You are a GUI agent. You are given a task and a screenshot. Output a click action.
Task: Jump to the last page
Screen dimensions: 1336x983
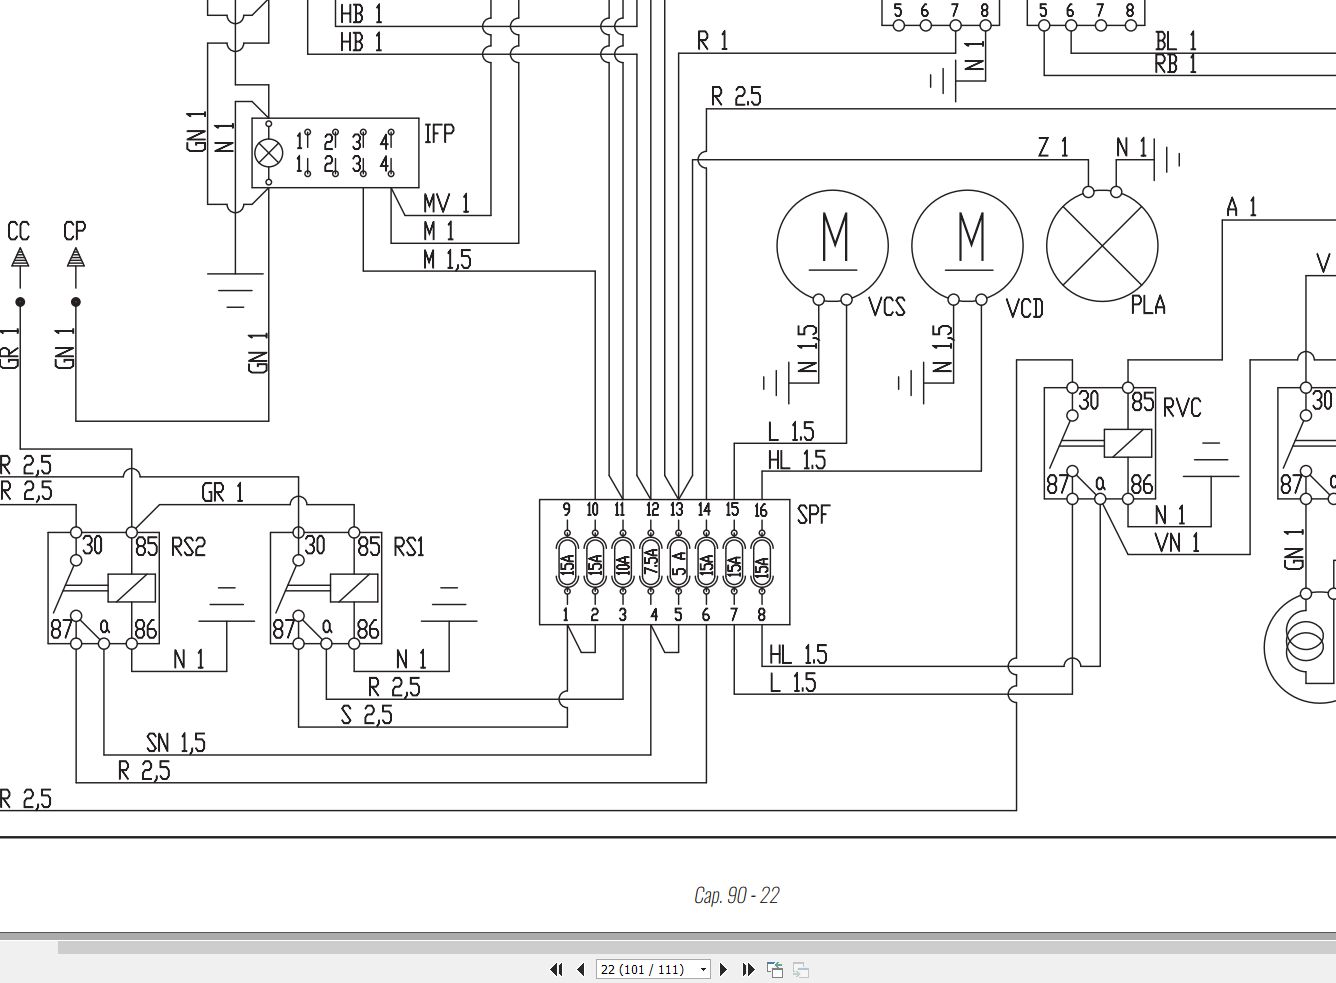[x=748, y=969]
